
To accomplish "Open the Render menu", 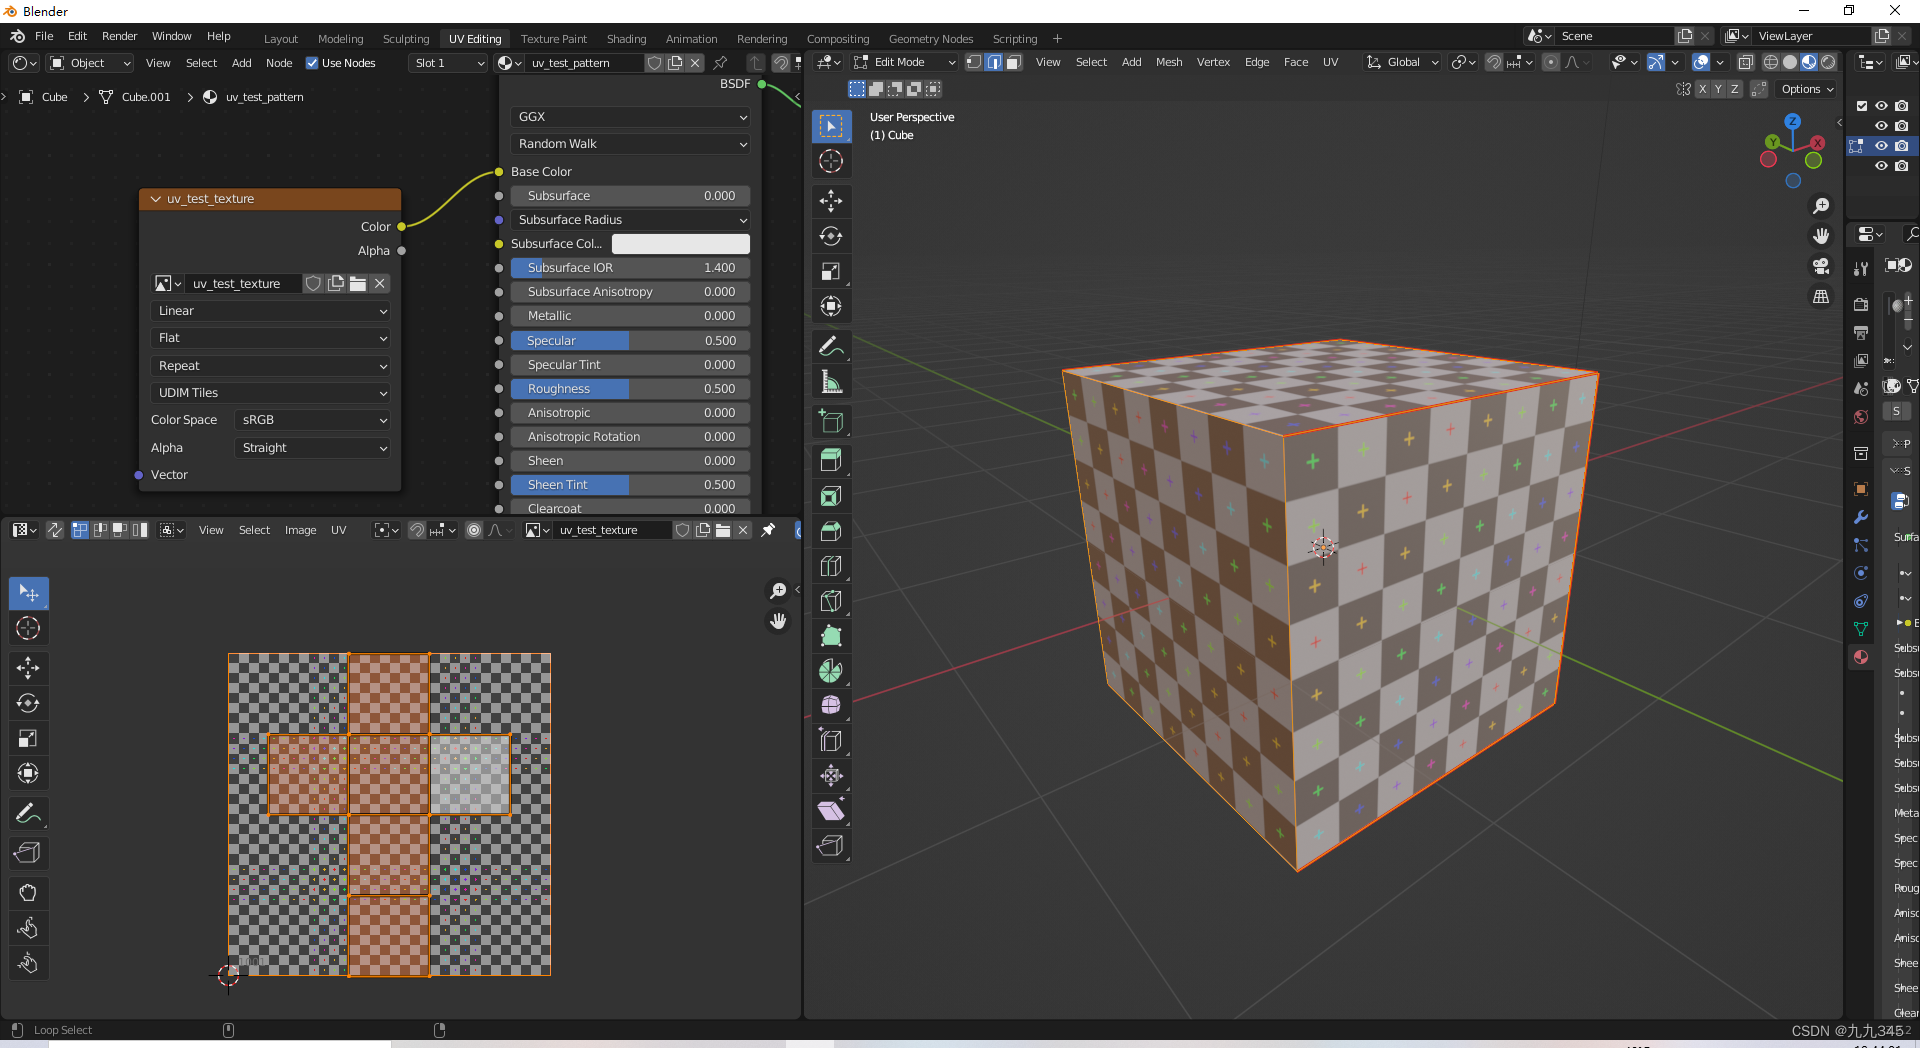I will click(119, 36).
